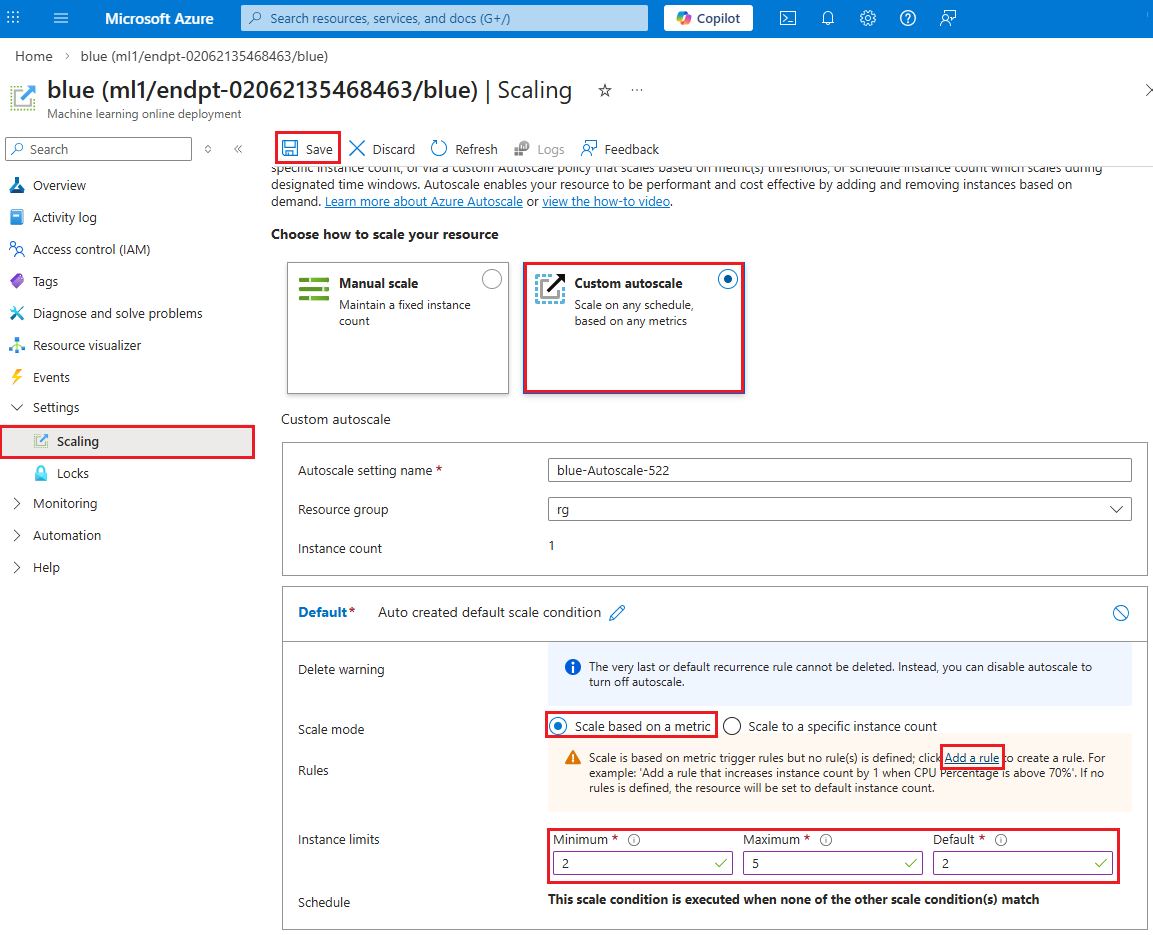Click the Help question mark icon

point(908,18)
